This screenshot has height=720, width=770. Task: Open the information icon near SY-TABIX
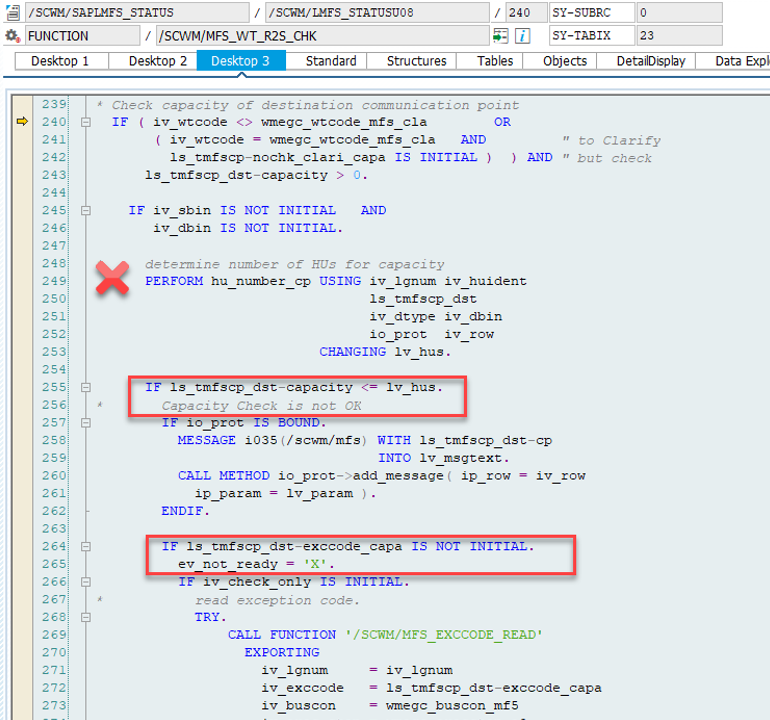[x=522, y=36]
